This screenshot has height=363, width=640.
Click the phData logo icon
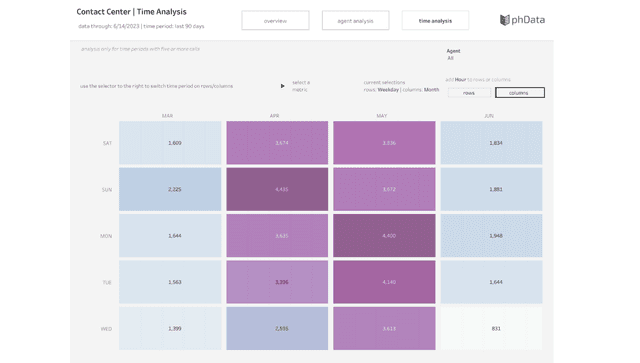(504, 20)
